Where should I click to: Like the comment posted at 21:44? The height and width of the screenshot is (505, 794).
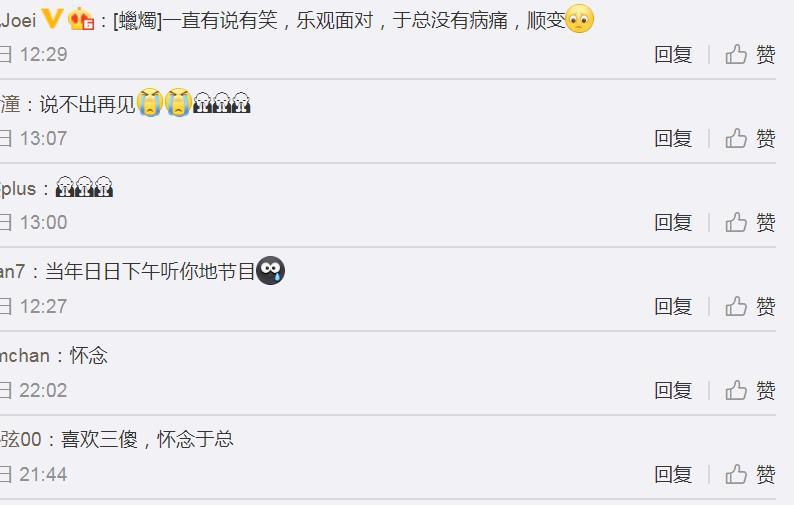point(750,475)
